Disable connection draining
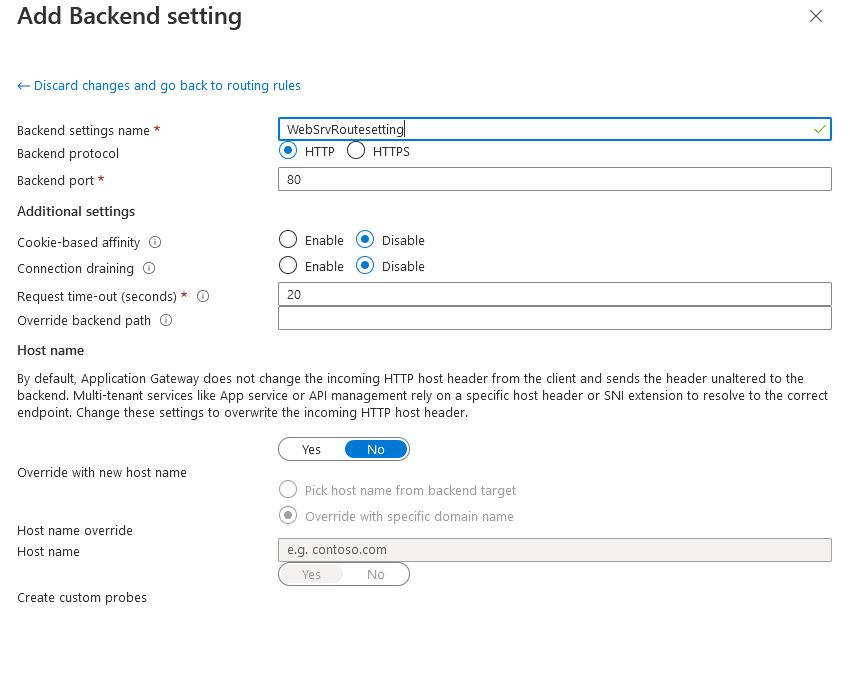Image resolution: width=850 pixels, height=675 pixels. coord(365,266)
